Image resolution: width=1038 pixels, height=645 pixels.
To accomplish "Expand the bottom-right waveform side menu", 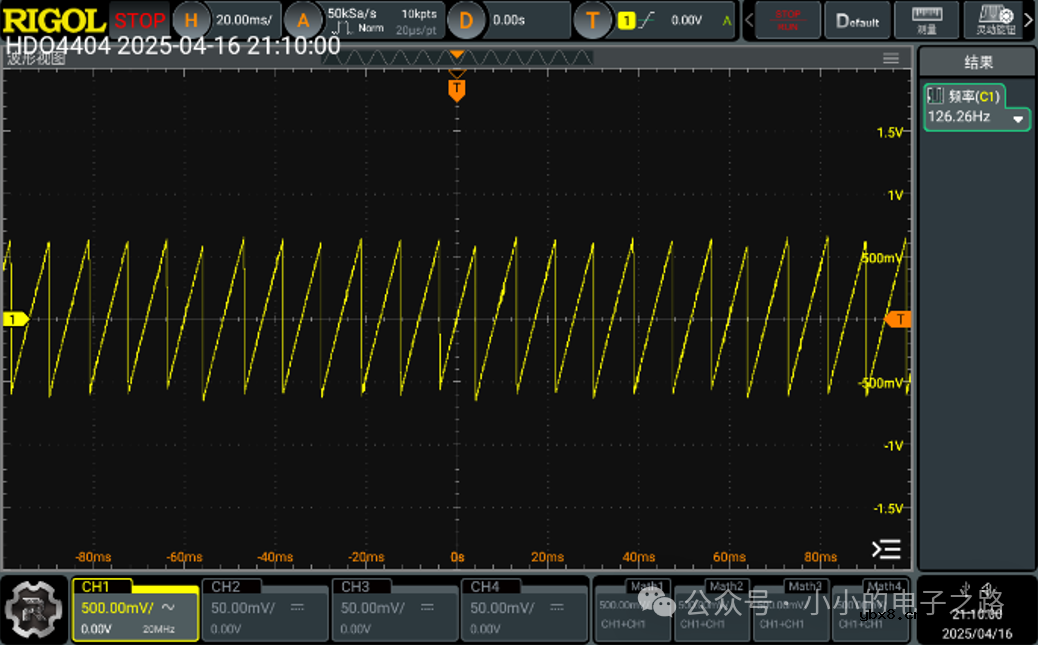I will (x=886, y=549).
